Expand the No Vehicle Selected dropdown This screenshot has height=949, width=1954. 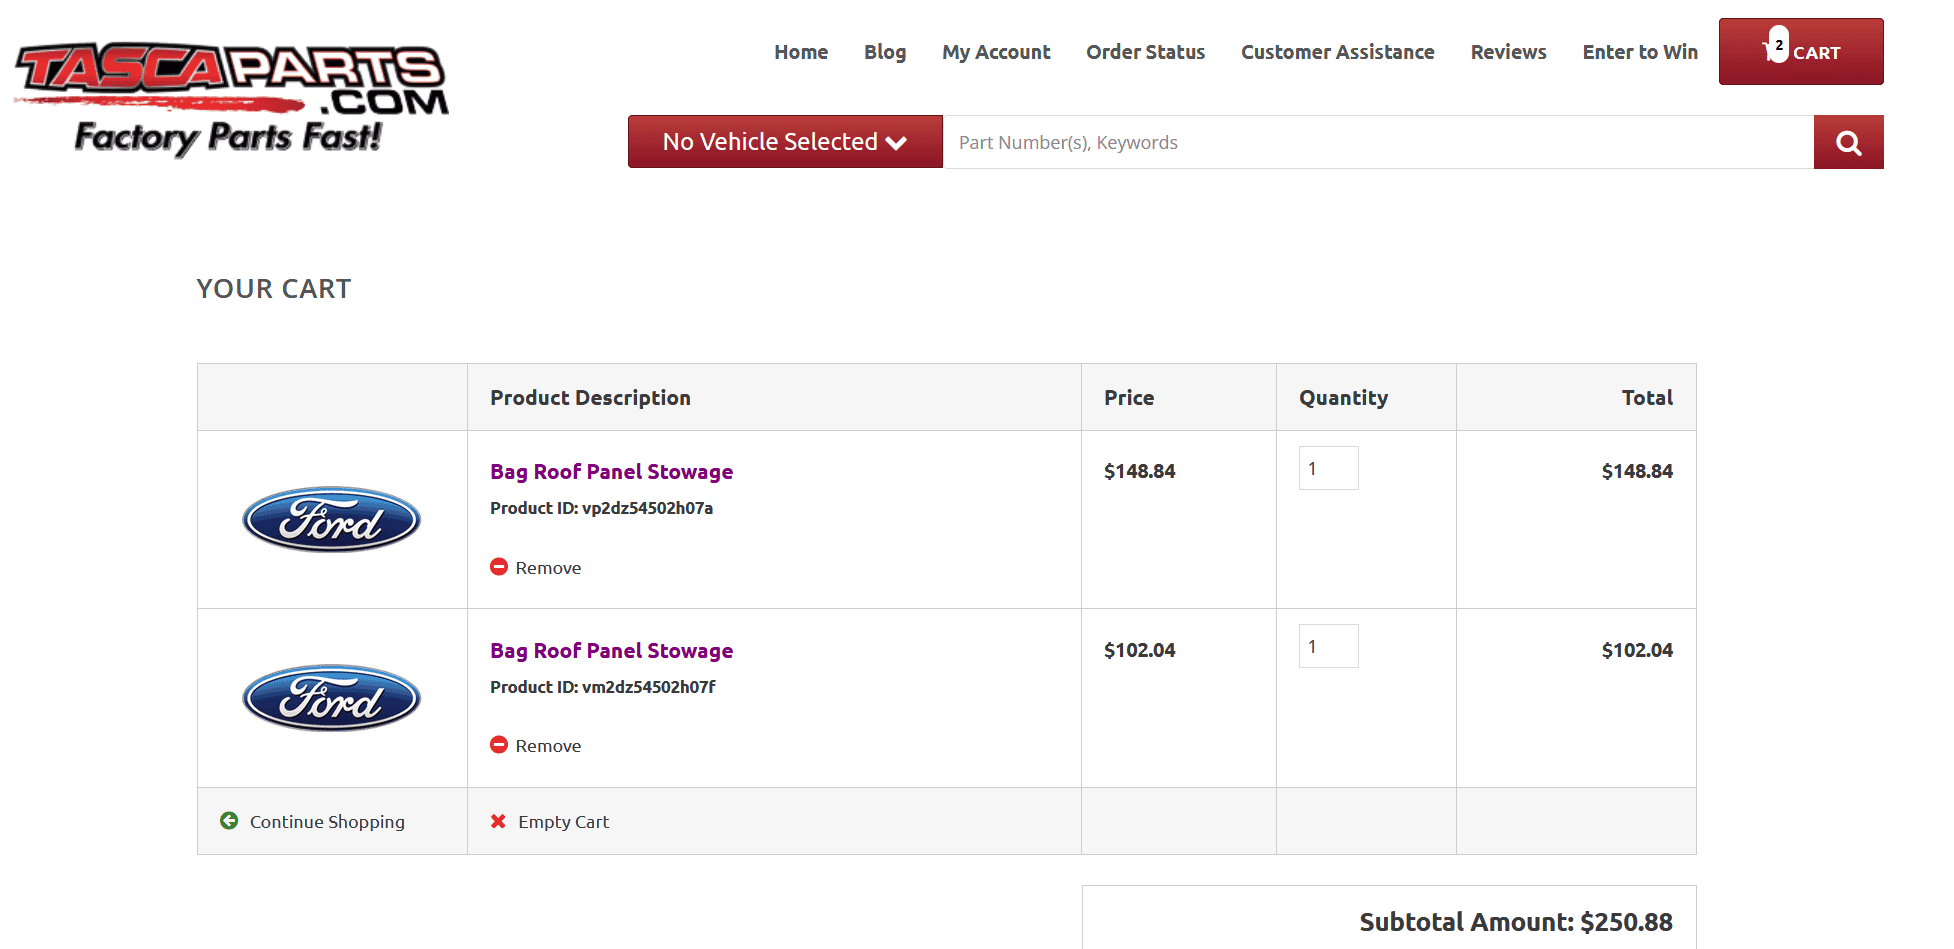click(785, 142)
